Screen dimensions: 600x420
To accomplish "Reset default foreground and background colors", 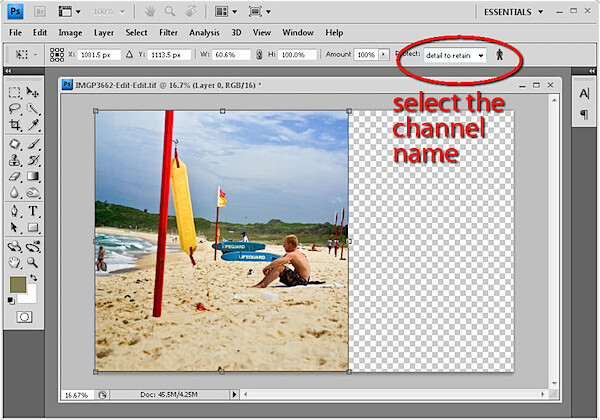I will (11, 301).
